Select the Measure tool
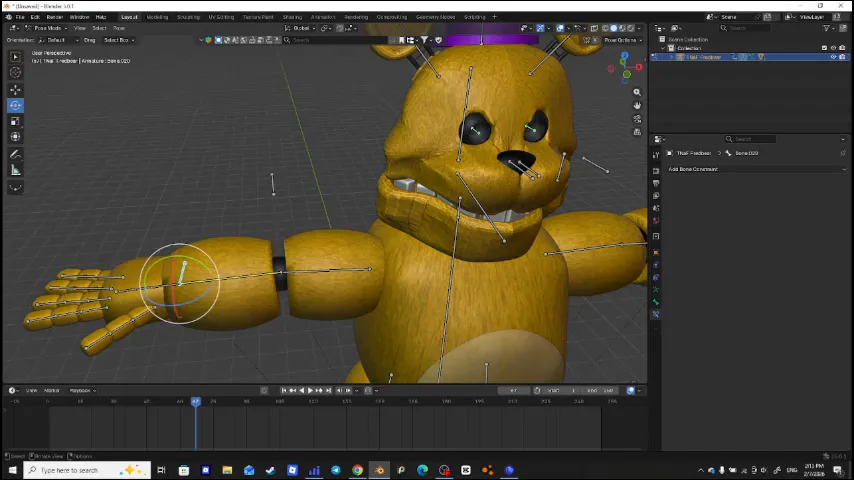Image resolution: width=854 pixels, height=480 pixels. coord(15,171)
